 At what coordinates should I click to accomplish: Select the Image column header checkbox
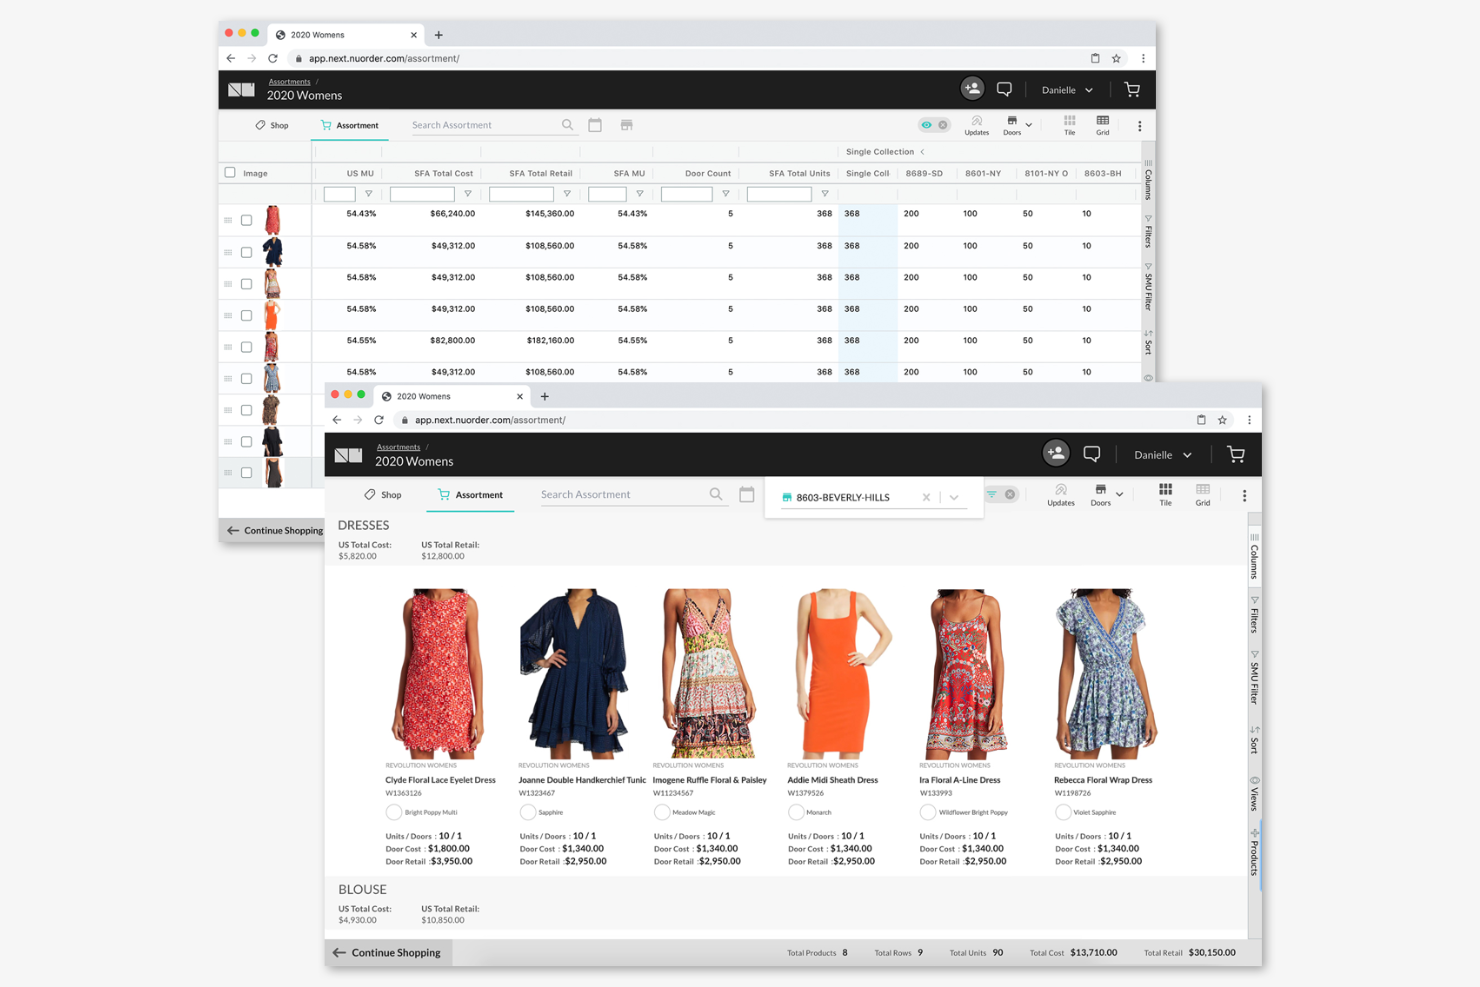229,171
